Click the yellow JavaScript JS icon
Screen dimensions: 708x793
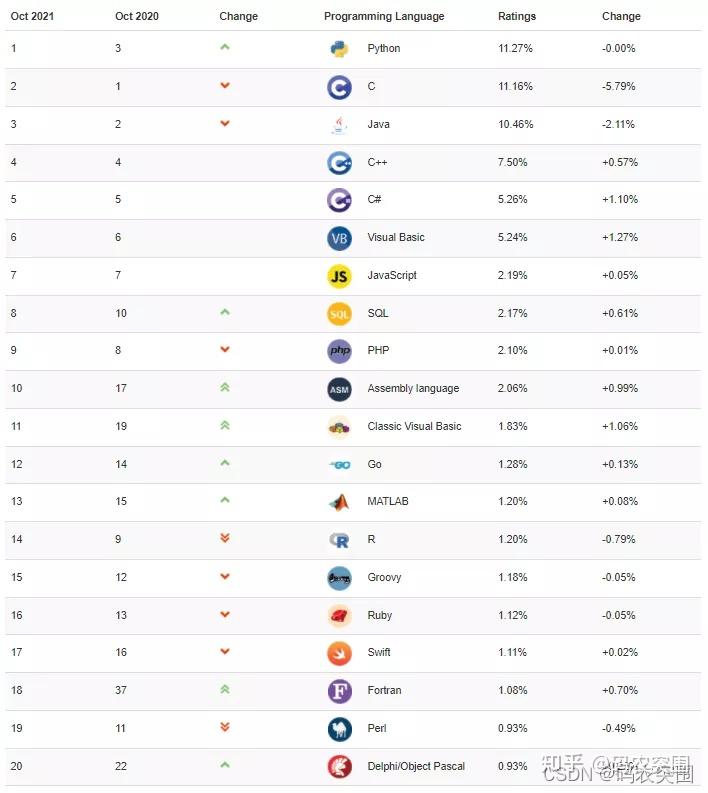point(339,275)
